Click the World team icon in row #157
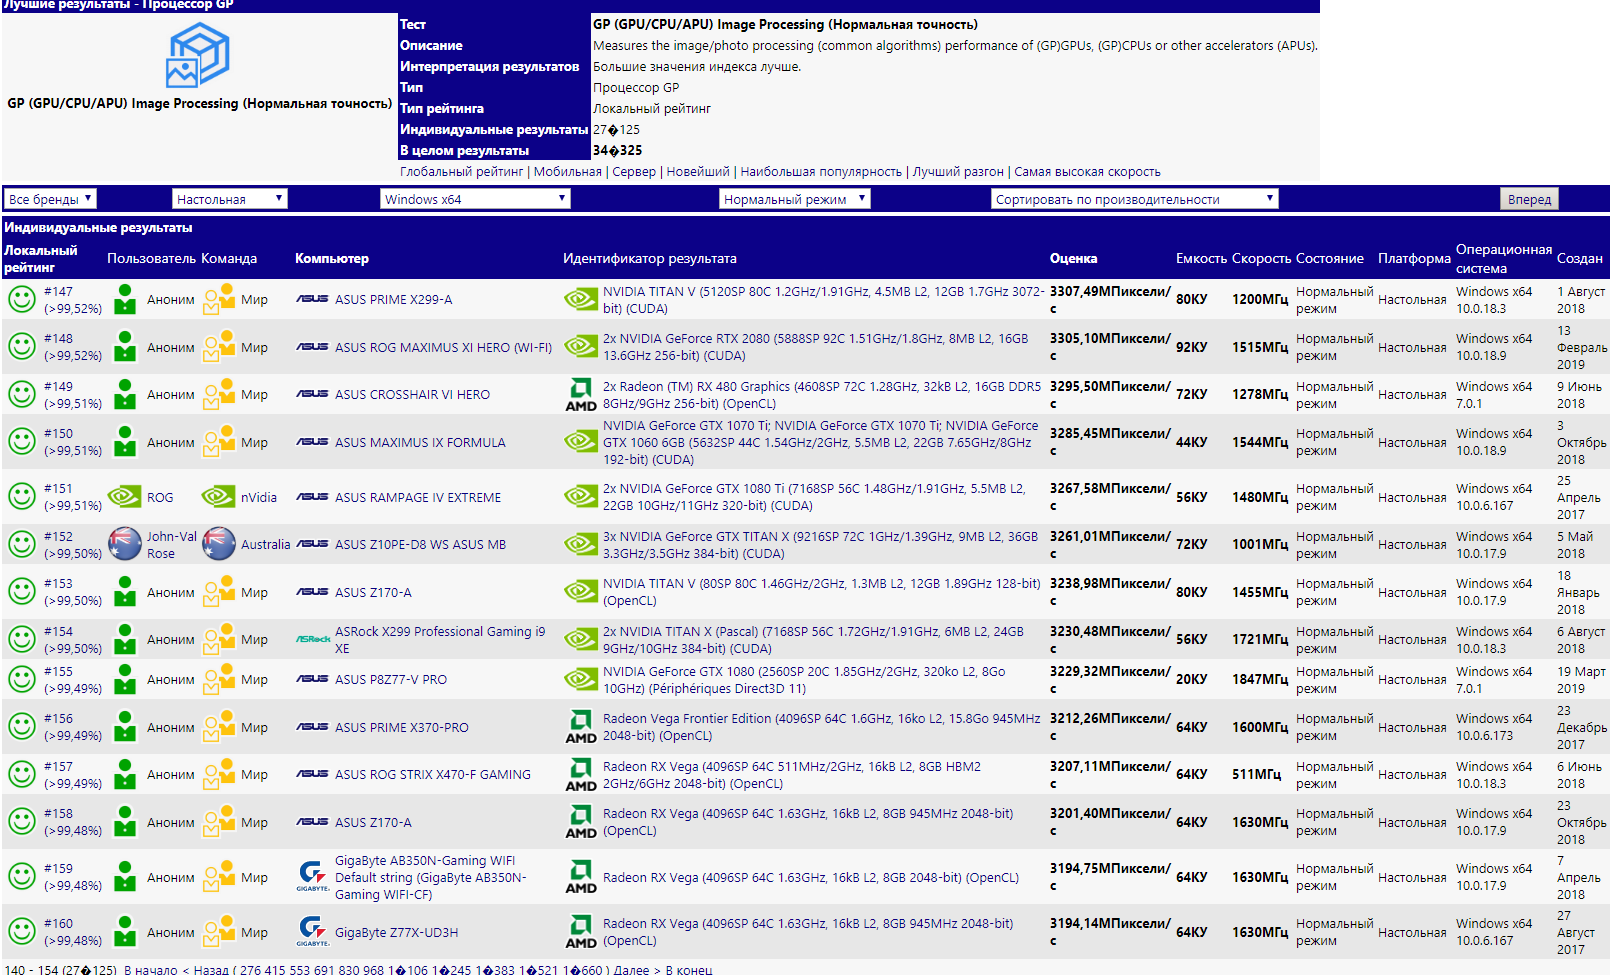This screenshot has width=1610, height=975. (219, 774)
